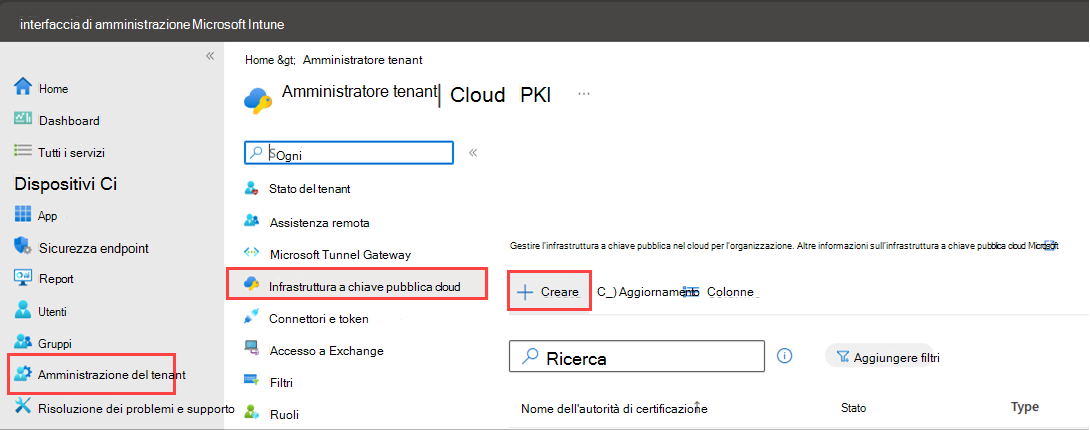Click the funnel icon in Aggiungere filtri

click(x=843, y=357)
